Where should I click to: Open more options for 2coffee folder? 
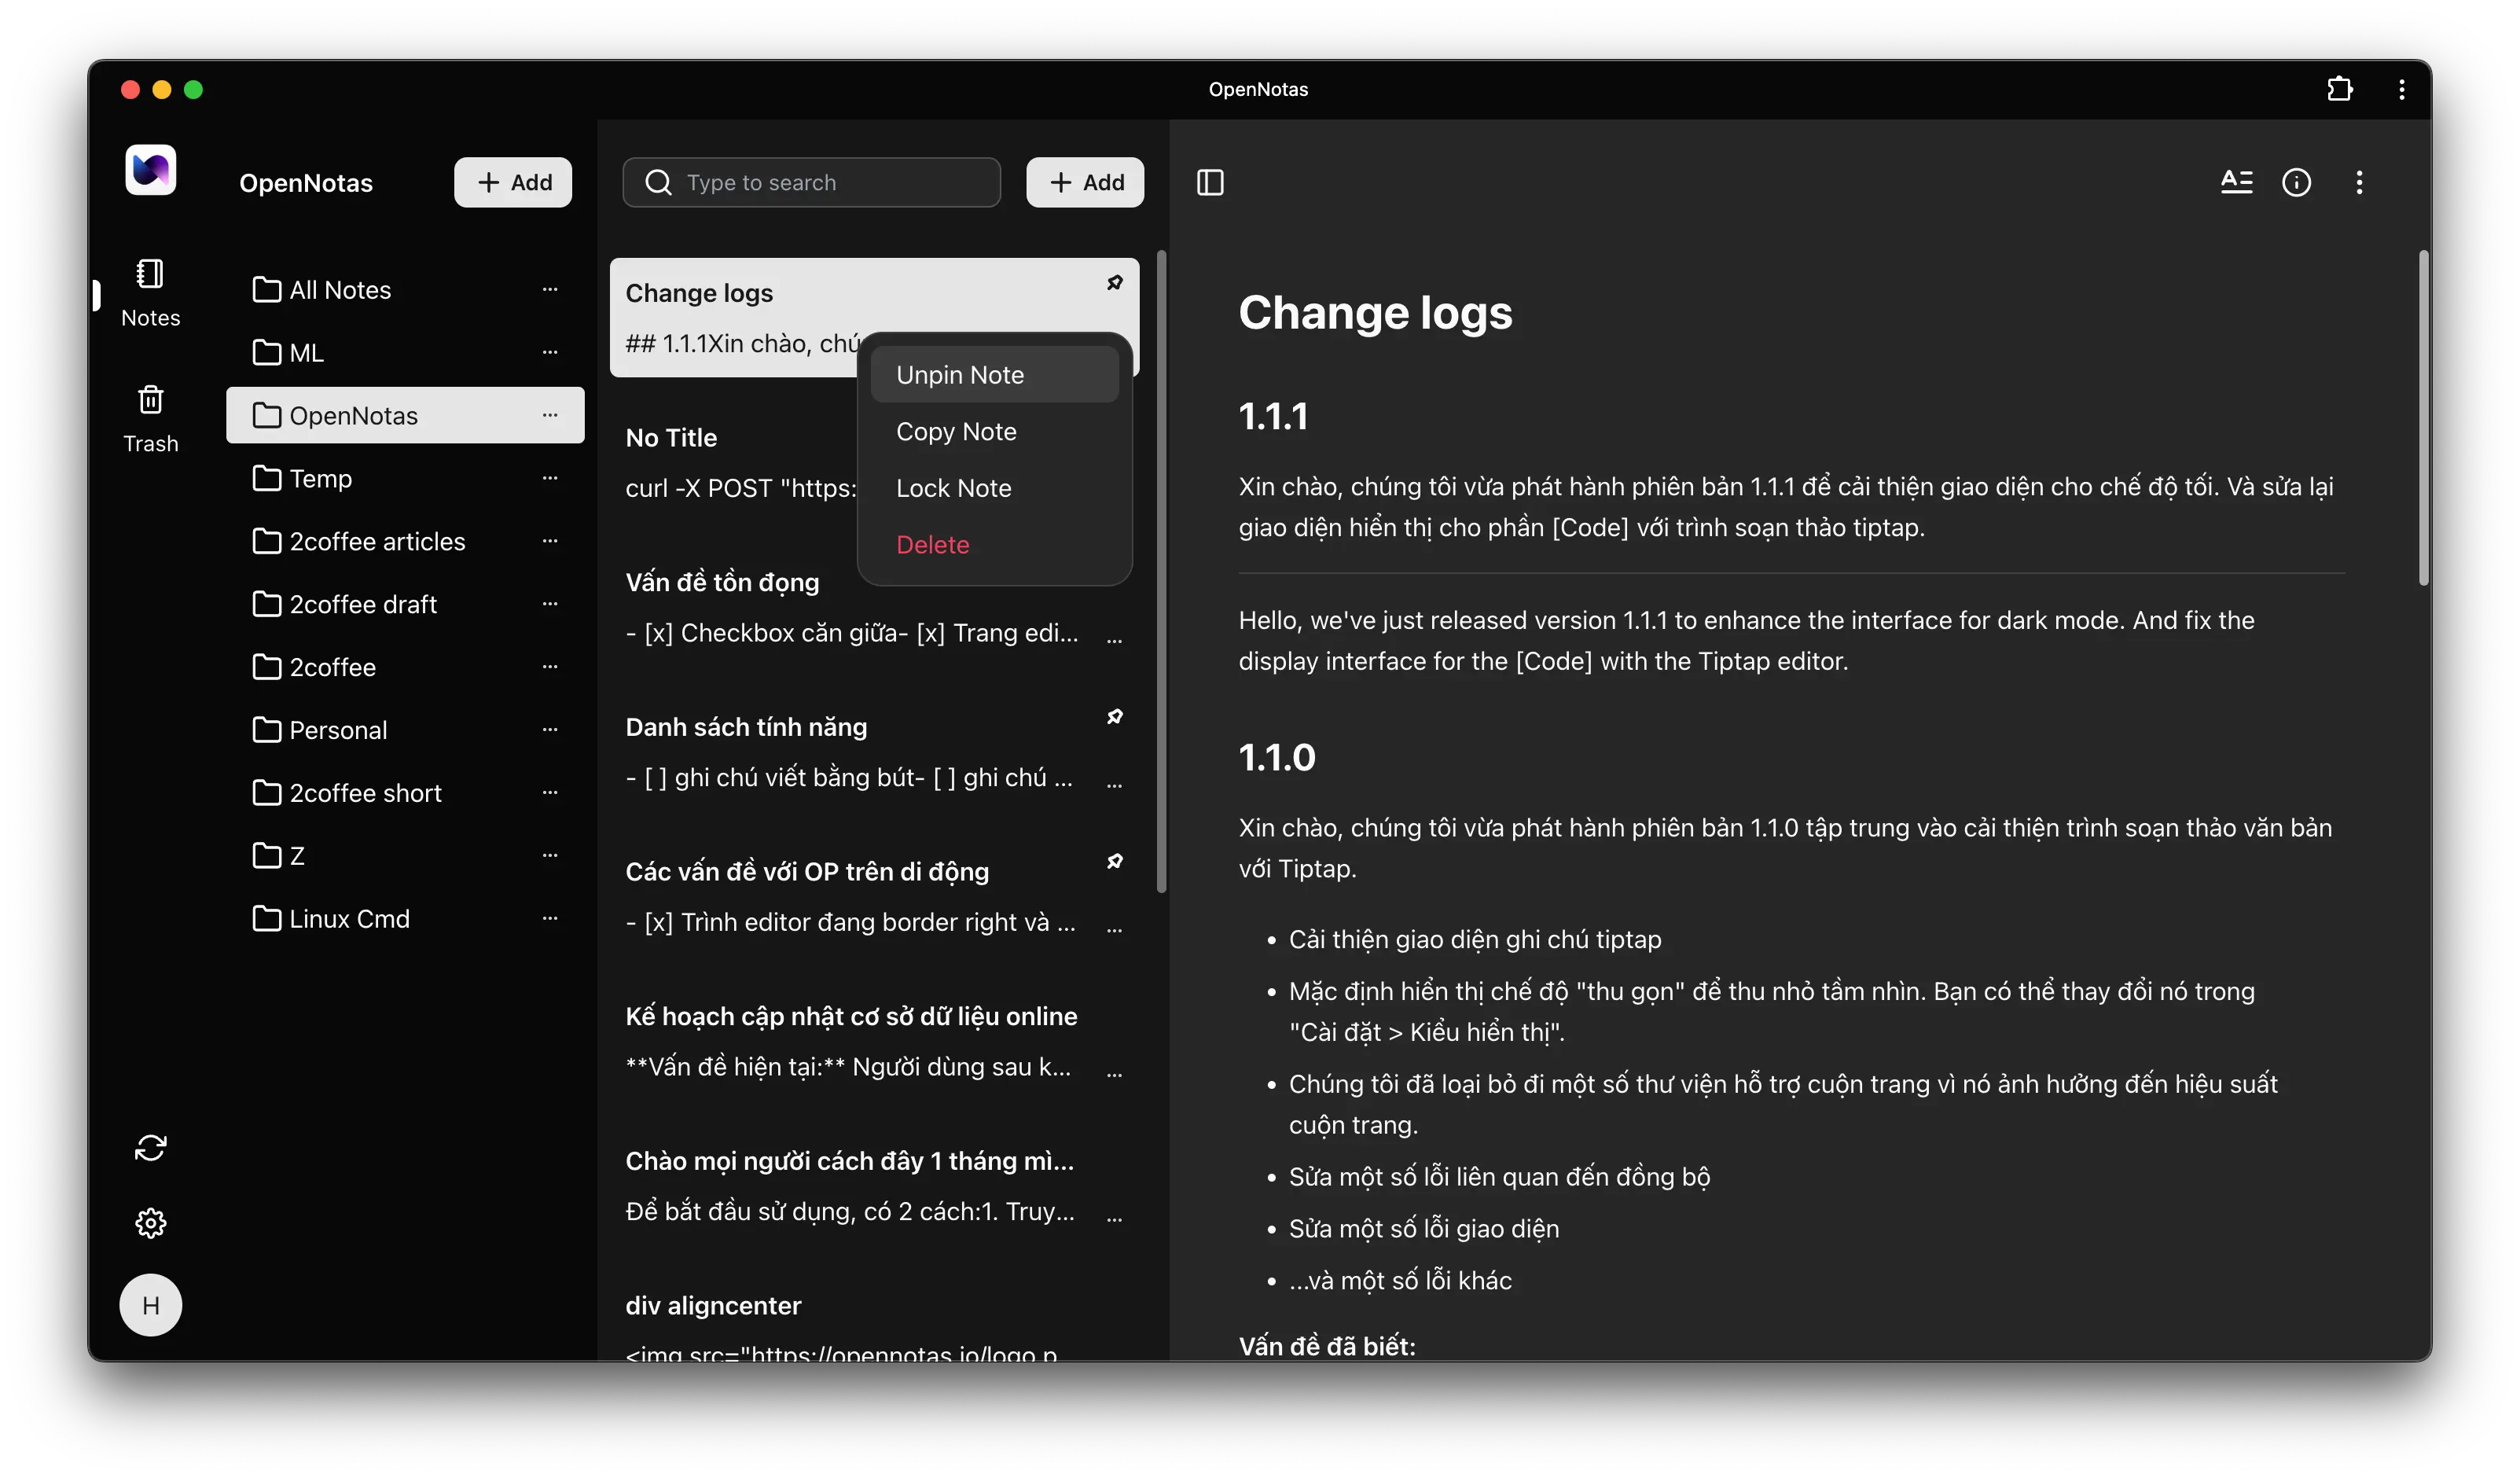pos(549,667)
